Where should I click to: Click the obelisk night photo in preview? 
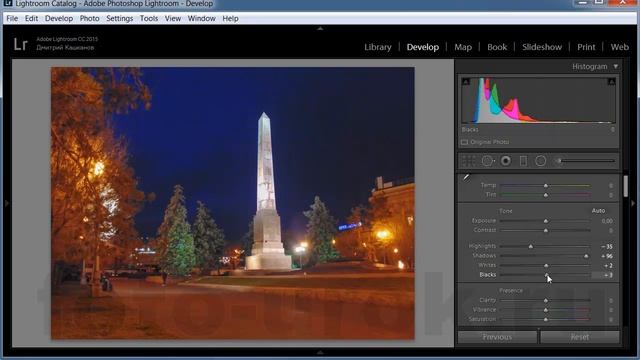[x=233, y=203]
